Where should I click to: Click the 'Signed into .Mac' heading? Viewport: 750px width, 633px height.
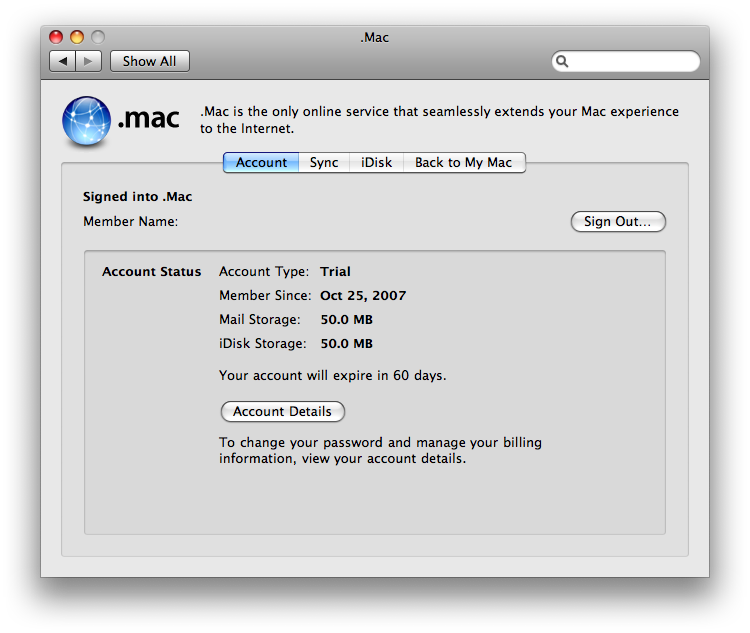point(137,197)
